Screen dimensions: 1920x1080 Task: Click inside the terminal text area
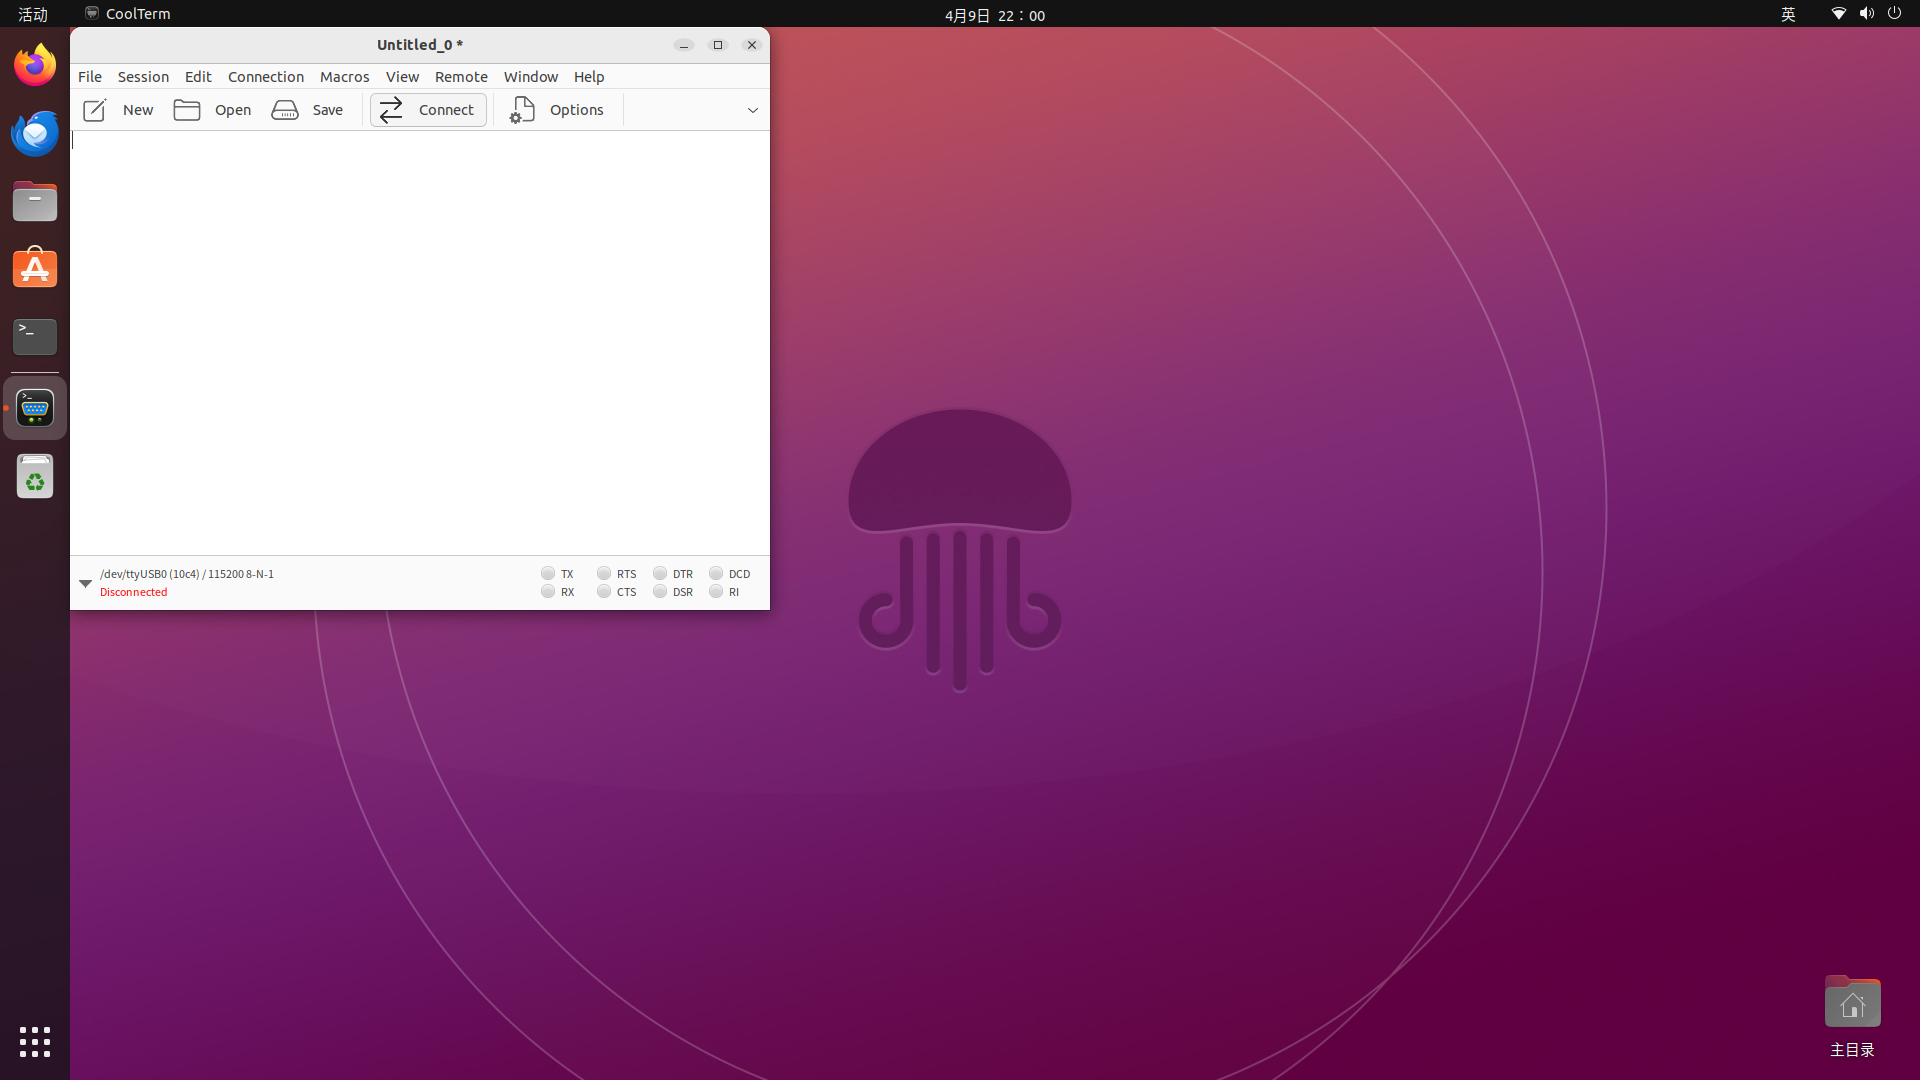click(x=420, y=340)
